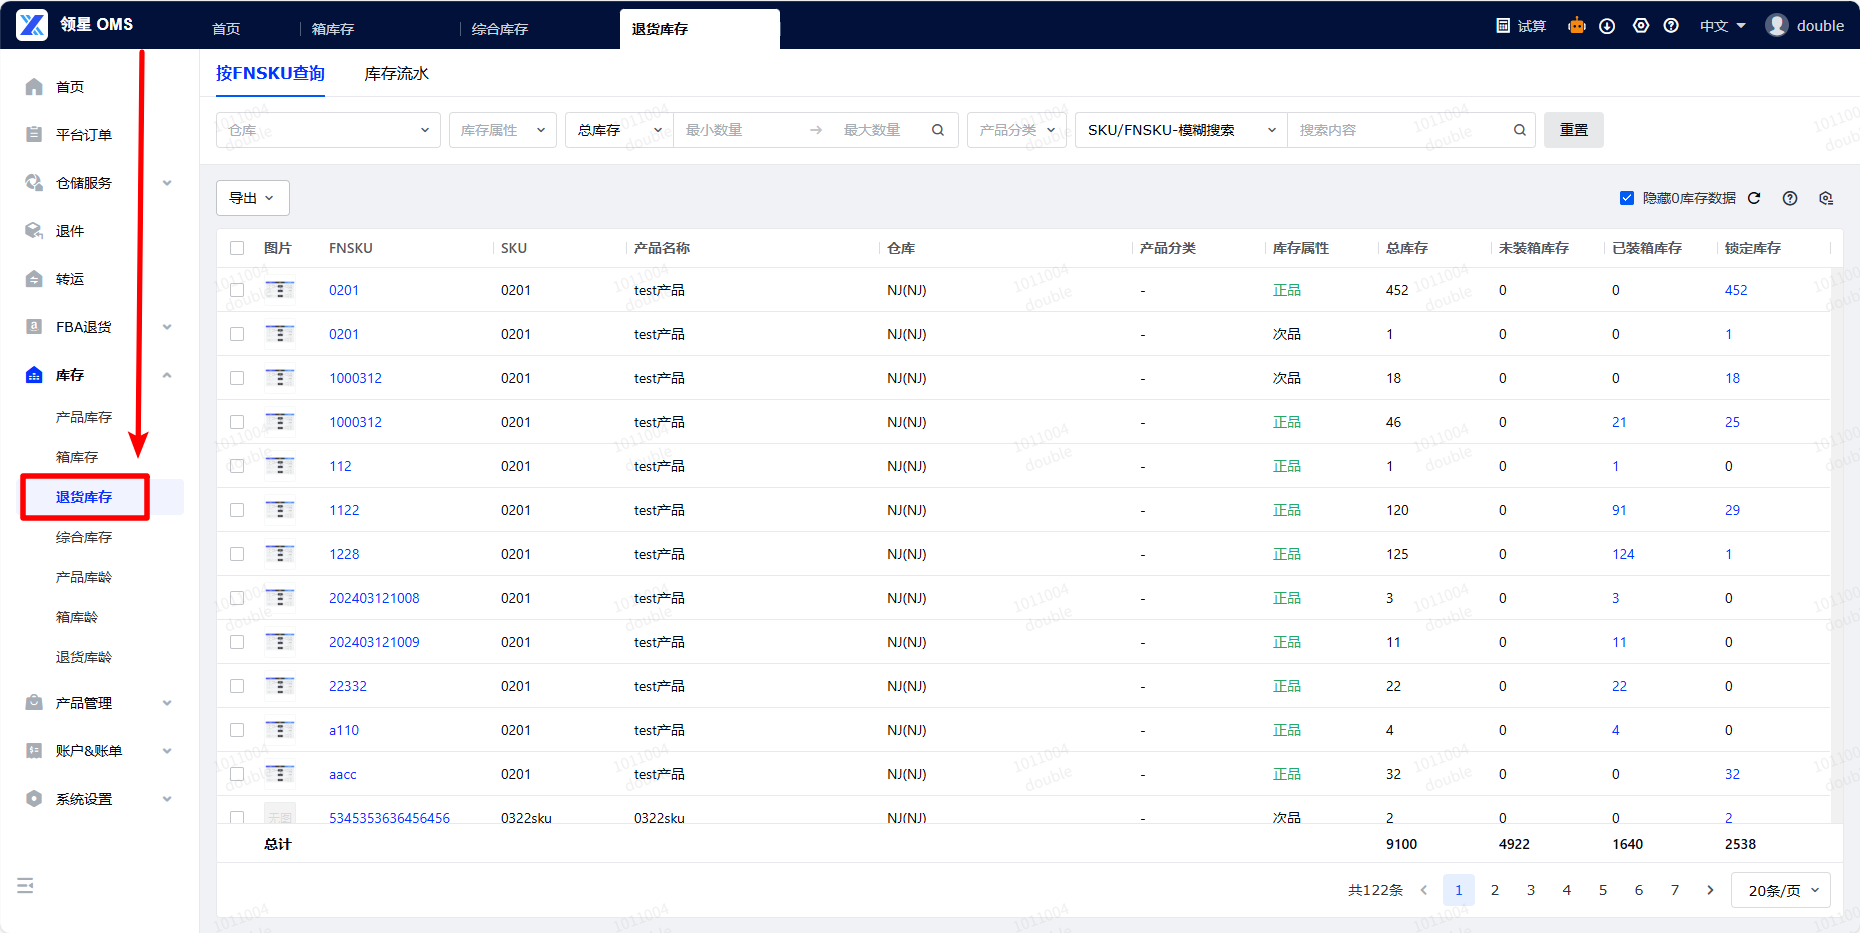Go to page 3 in pagination
1860x933 pixels.
[1531, 890]
